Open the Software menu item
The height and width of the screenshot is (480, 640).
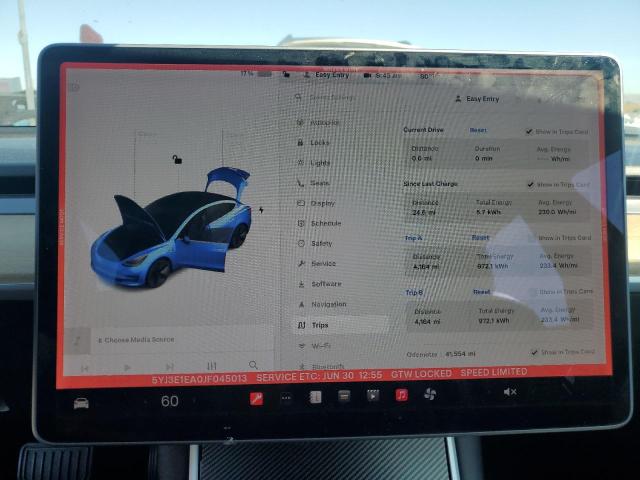pos(325,284)
